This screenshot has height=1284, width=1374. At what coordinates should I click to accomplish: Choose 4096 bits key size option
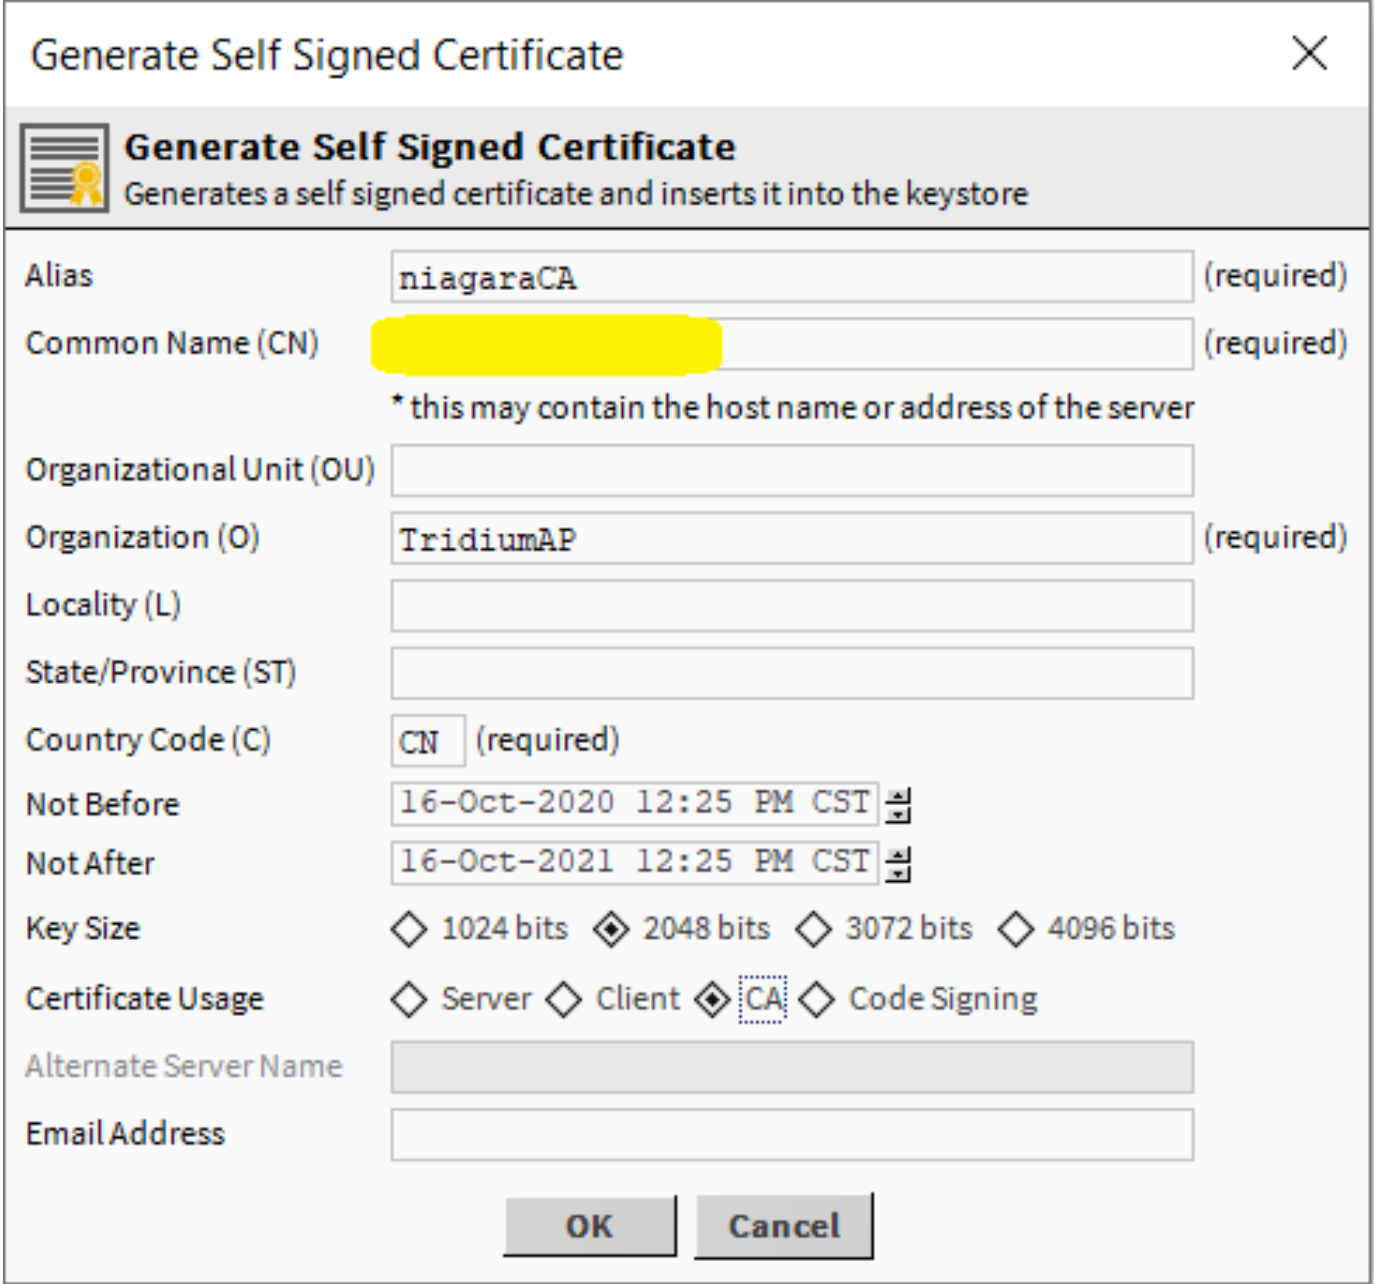coord(1016,929)
